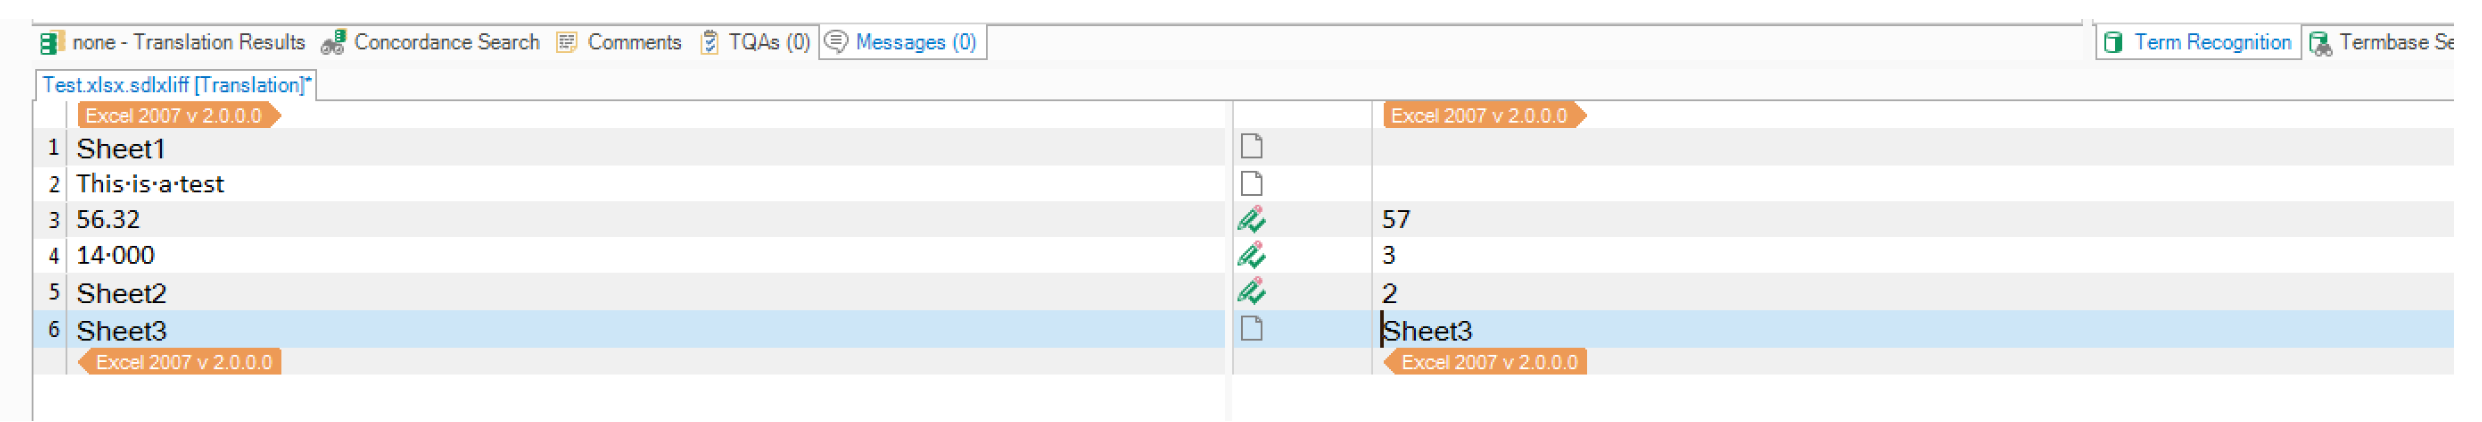
Task: Click the edited status icon for segment 4
Action: pos(1251,255)
